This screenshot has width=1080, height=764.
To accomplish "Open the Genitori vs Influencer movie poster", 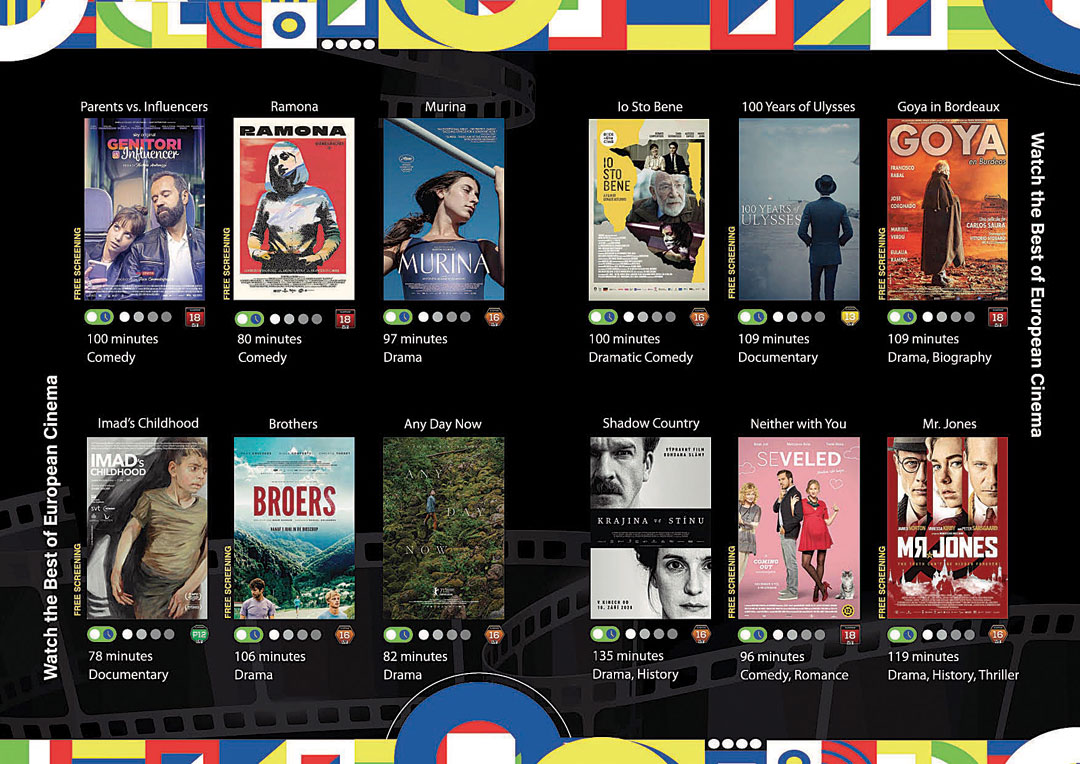I will point(145,209).
